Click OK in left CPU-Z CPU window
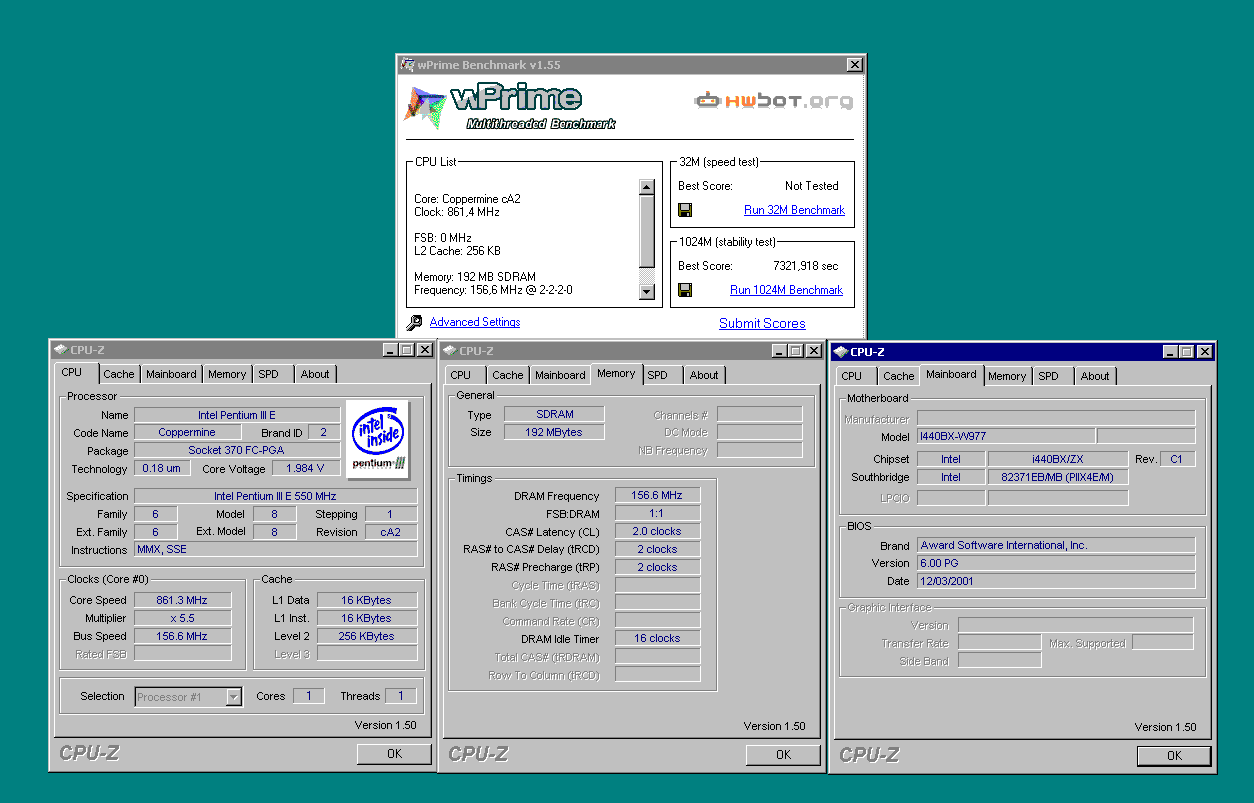 click(394, 754)
